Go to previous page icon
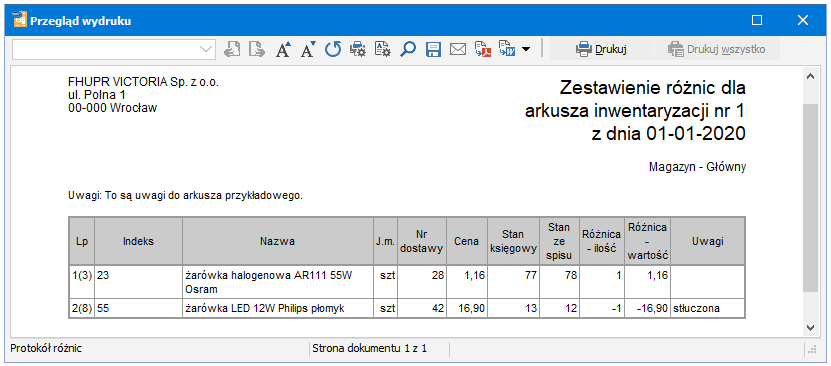 tap(232, 50)
